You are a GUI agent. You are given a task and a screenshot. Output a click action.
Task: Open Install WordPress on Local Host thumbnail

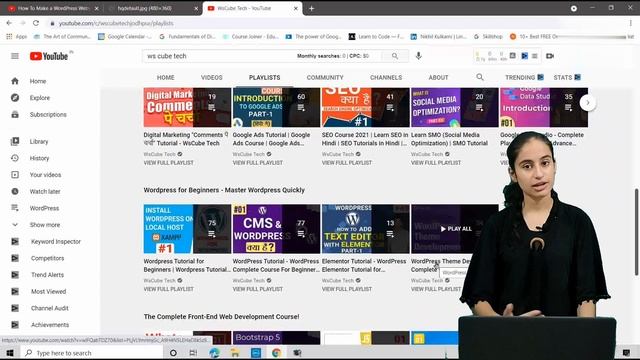pyautogui.click(x=187, y=229)
